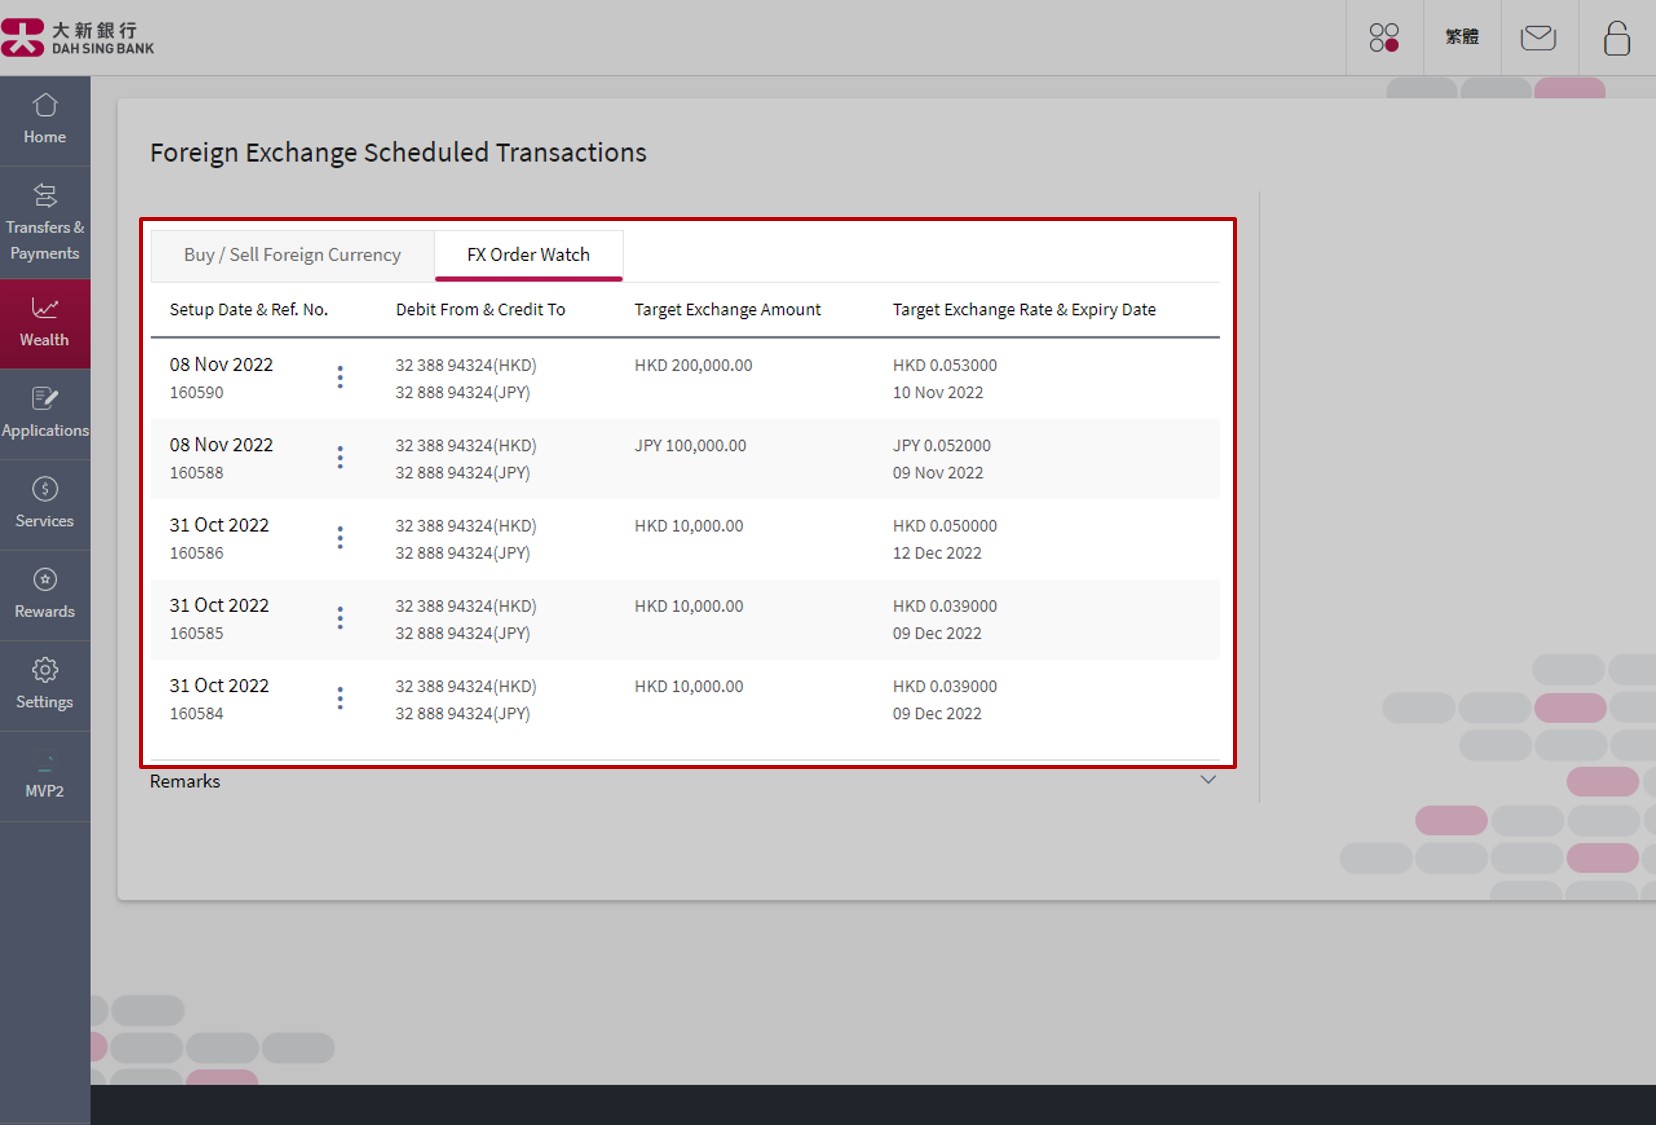Click the Remarks label
Image resolution: width=1656 pixels, height=1125 pixels.
(x=185, y=781)
